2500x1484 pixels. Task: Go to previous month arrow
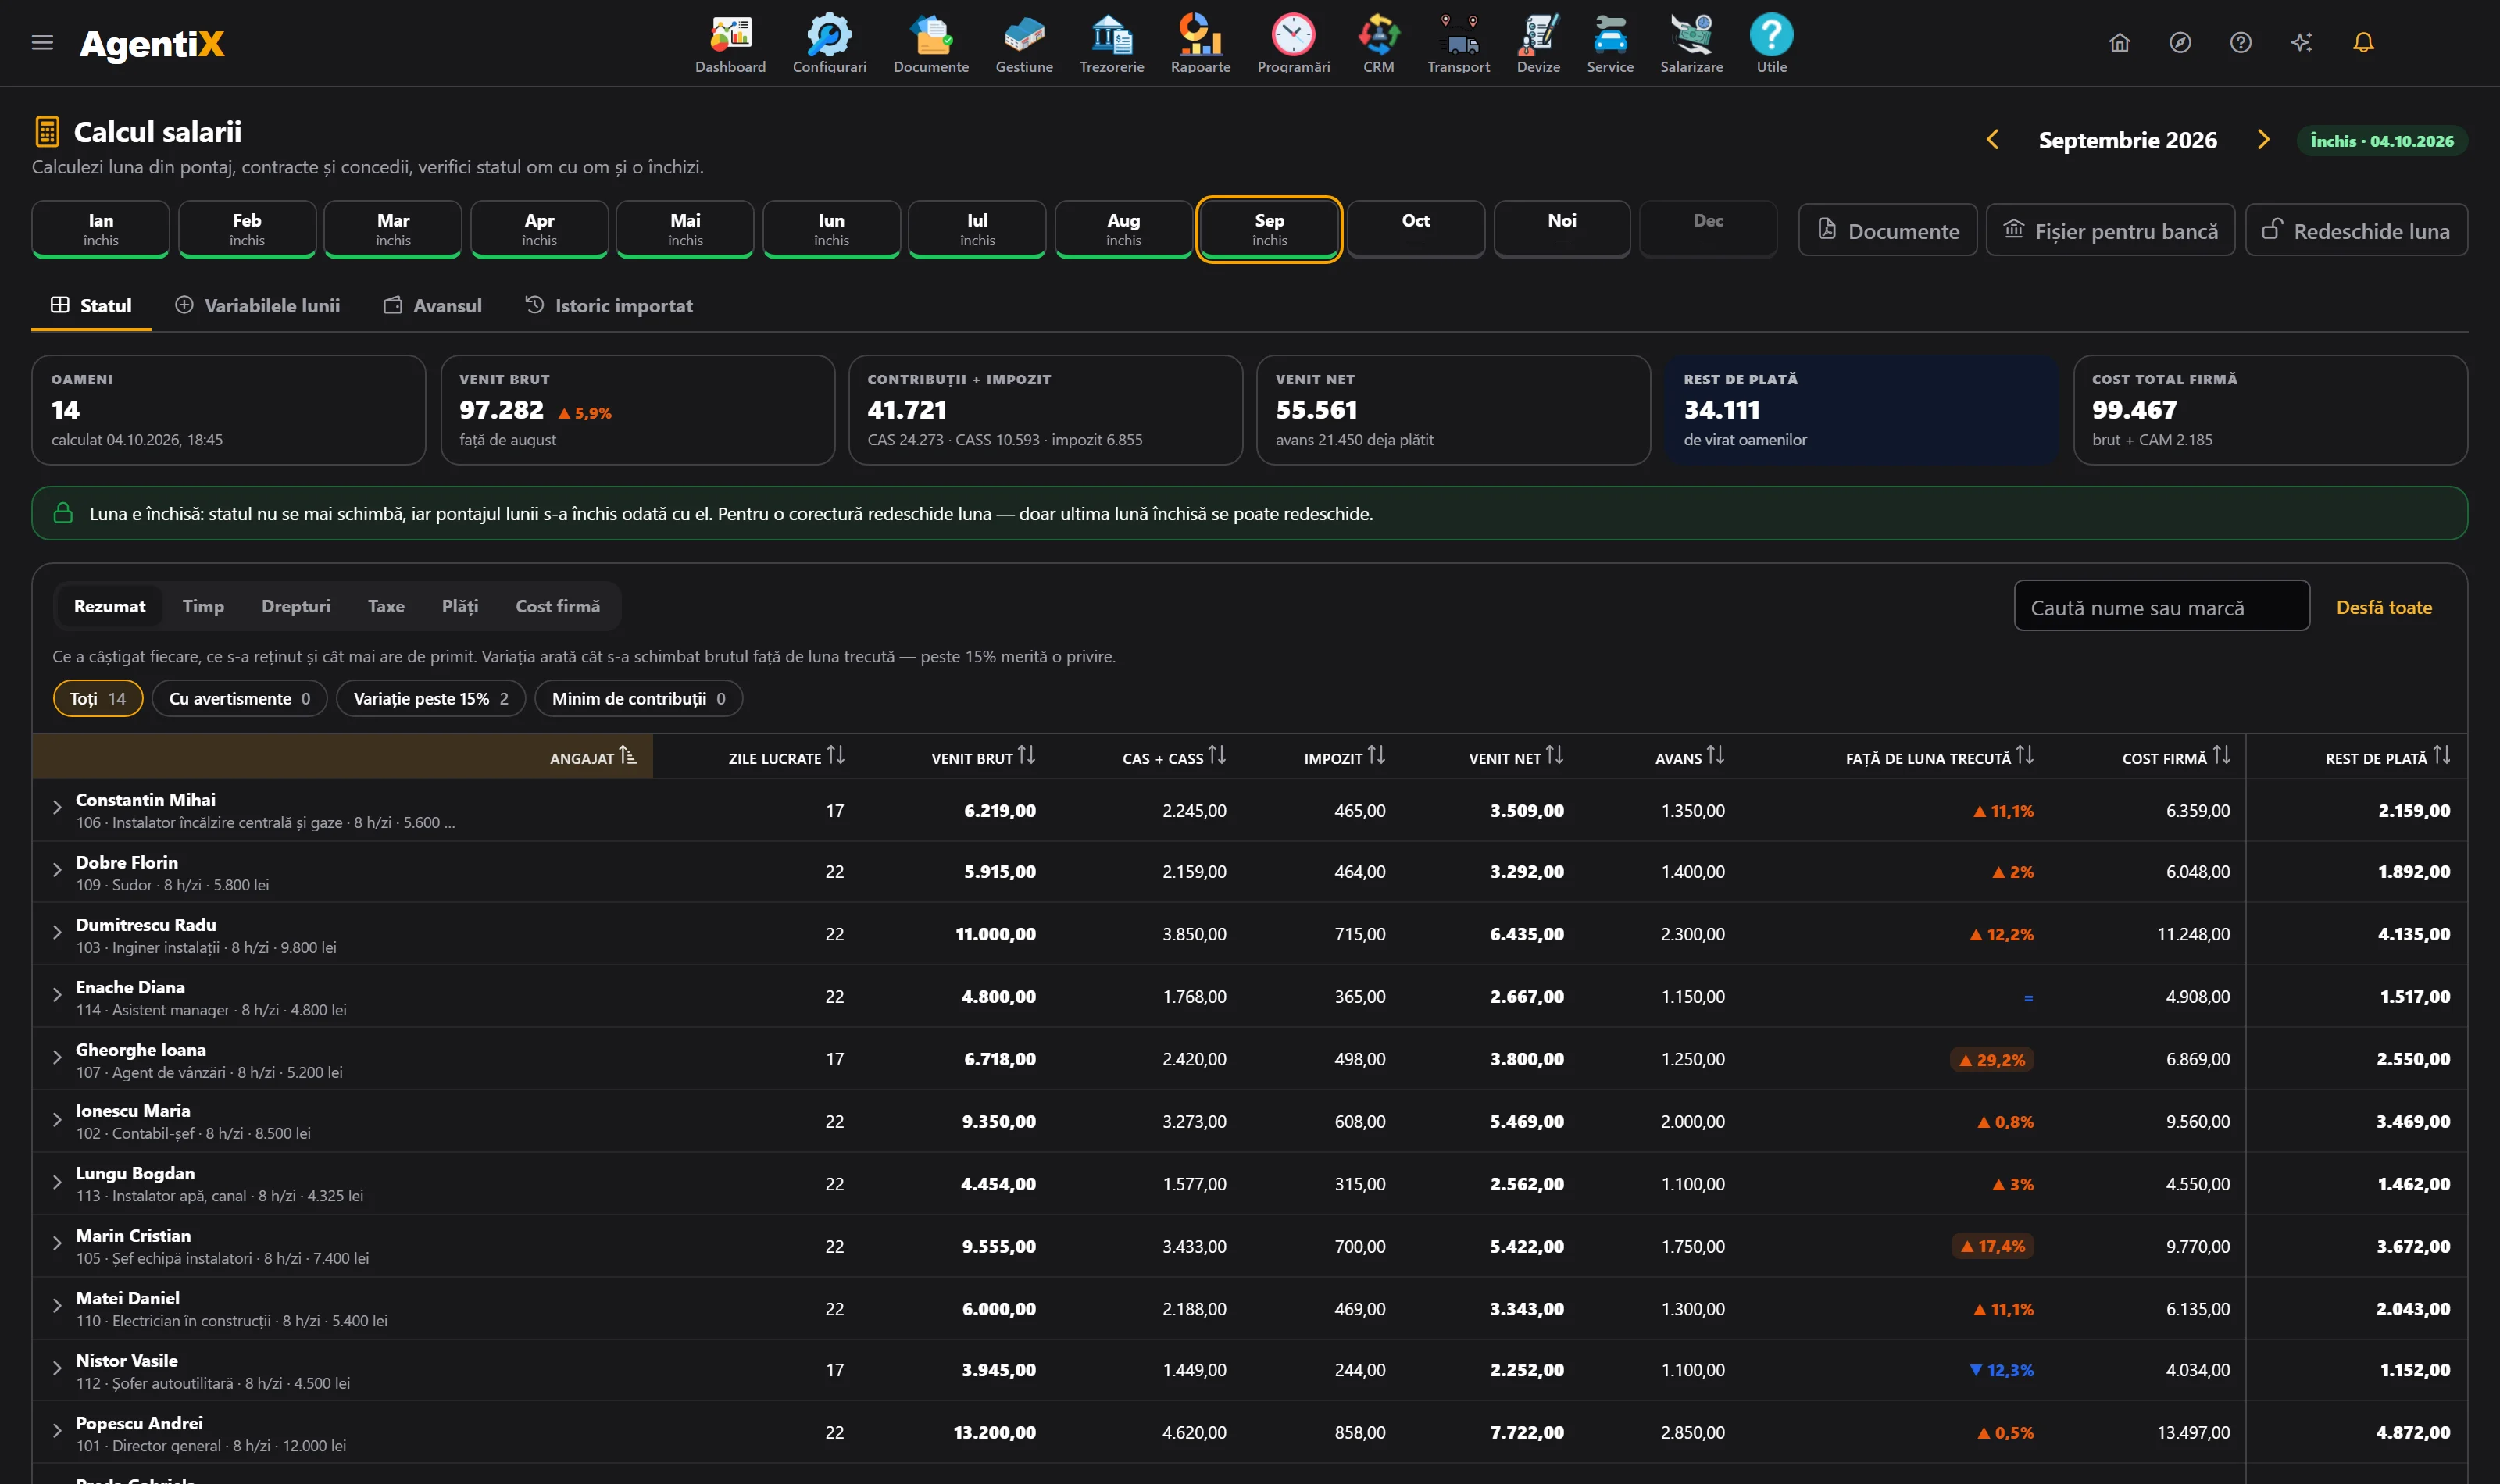[x=1992, y=140]
